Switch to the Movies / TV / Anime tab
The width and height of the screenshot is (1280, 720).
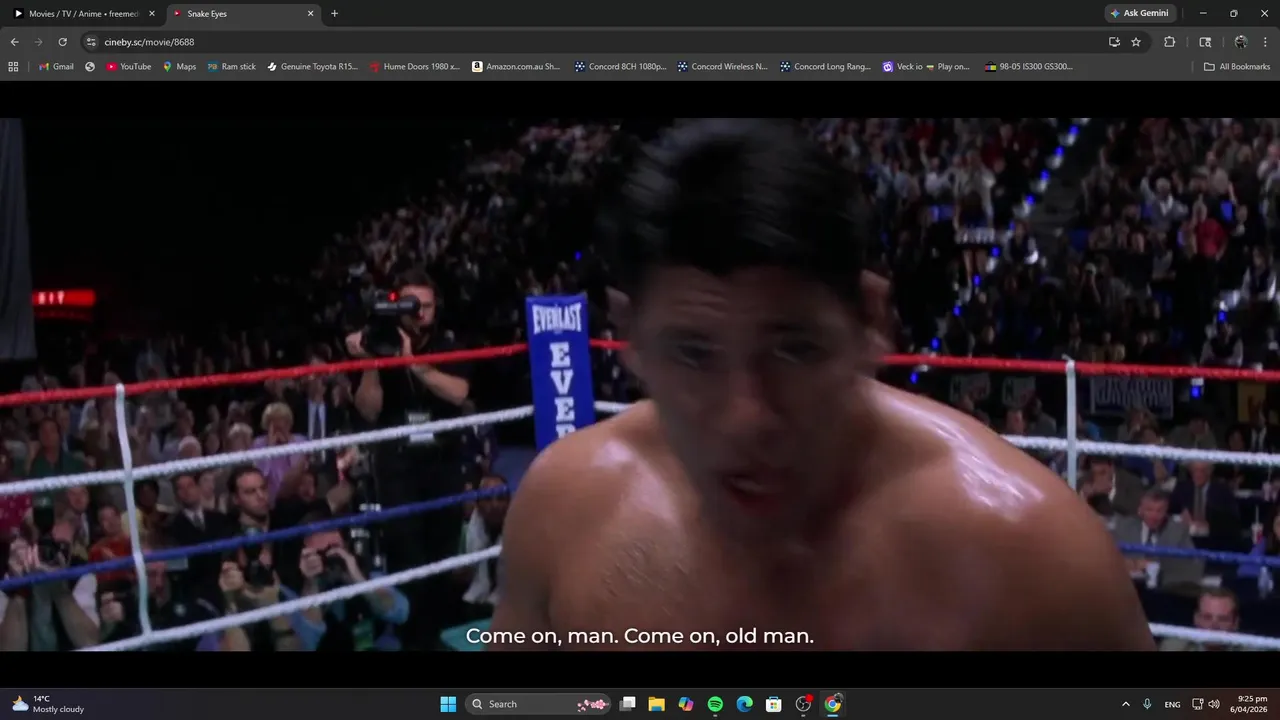(x=82, y=14)
